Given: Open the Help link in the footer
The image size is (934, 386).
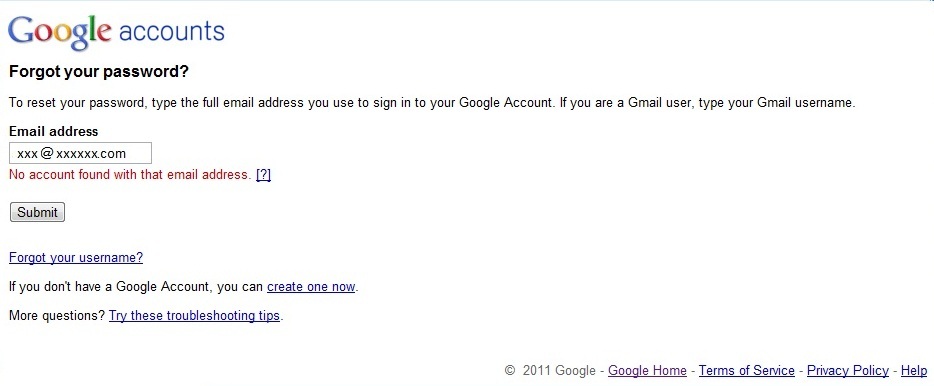Looking at the screenshot, I should [x=914, y=371].
